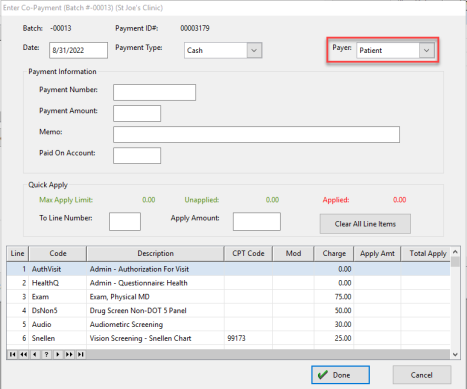The height and width of the screenshot is (389, 467).
Task: Click the Apply Amt column header
Action: coord(377,253)
